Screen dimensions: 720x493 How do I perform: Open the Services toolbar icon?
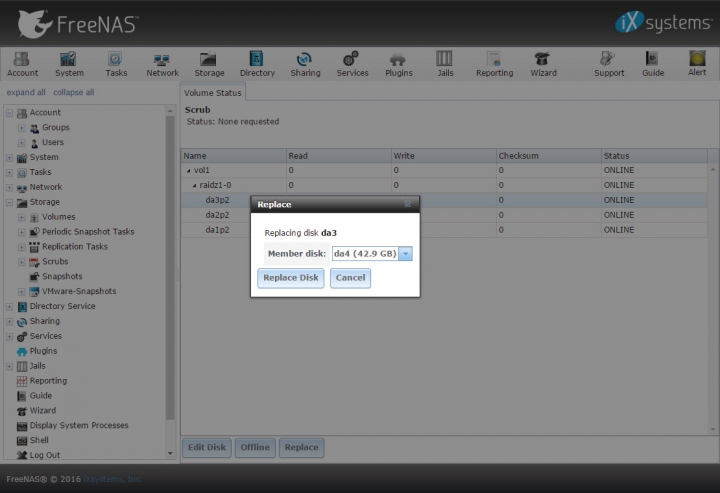point(352,64)
